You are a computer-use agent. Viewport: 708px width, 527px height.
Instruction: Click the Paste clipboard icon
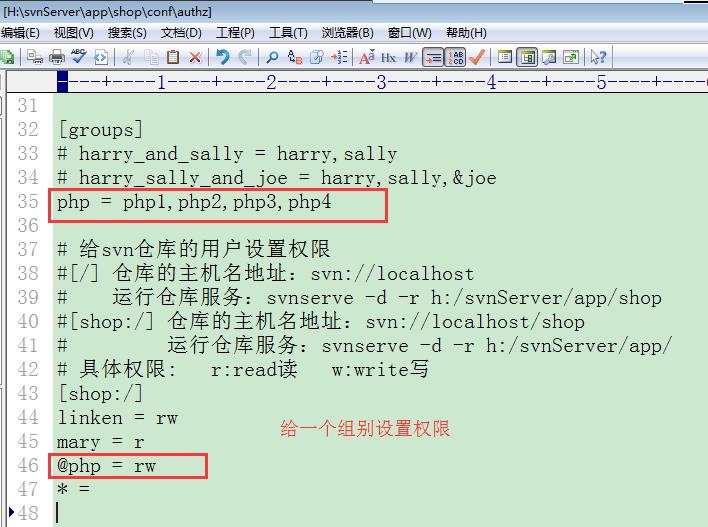tap(173, 57)
